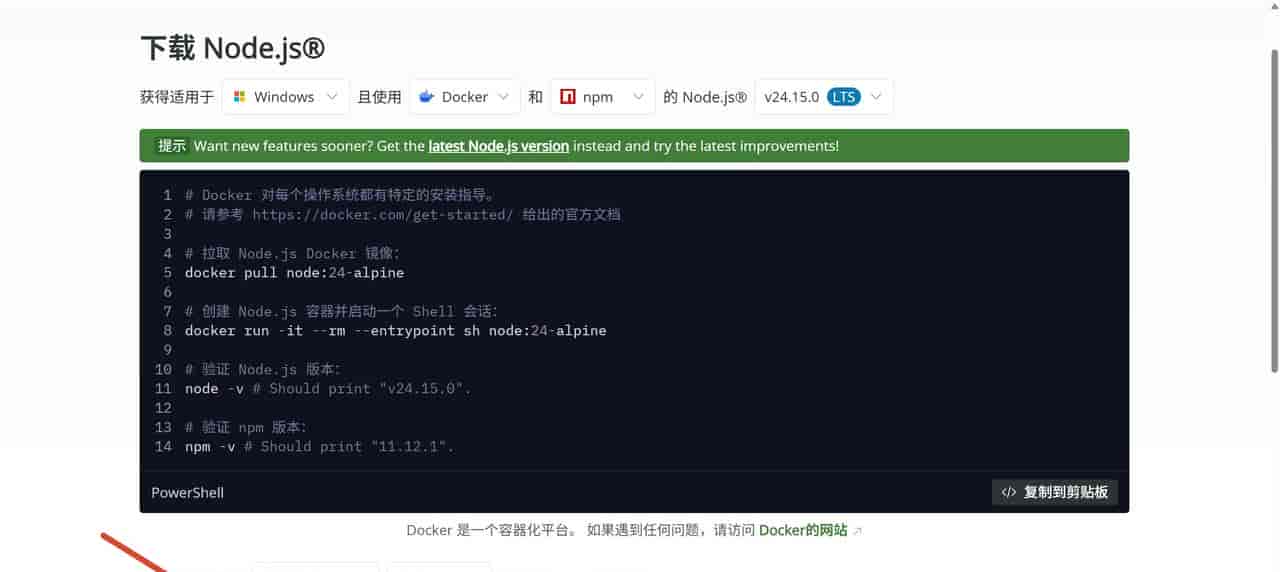Viewport: 1280px width, 572px height.
Task: Click the 下载 Node.js® heading
Action: tap(232, 48)
